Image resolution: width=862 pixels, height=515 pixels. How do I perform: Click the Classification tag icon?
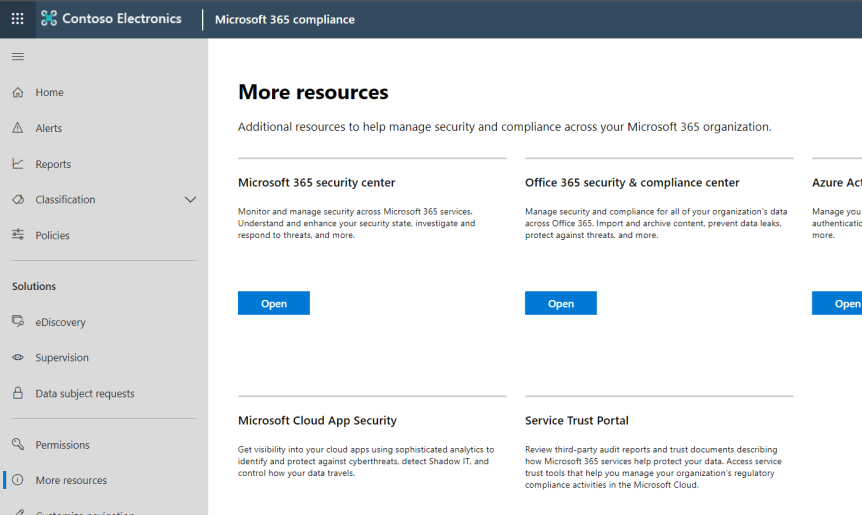[x=18, y=200]
